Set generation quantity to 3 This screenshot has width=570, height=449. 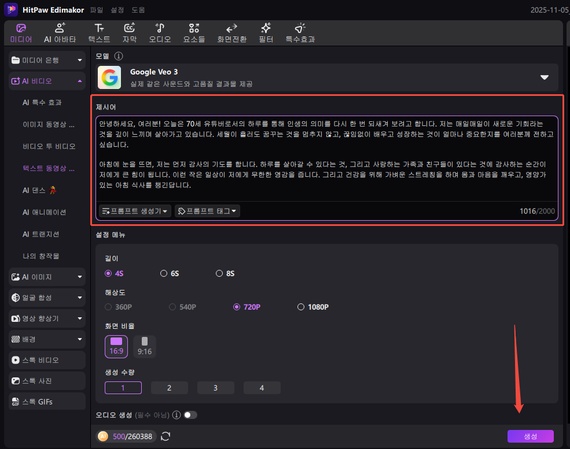(x=215, y=388)
